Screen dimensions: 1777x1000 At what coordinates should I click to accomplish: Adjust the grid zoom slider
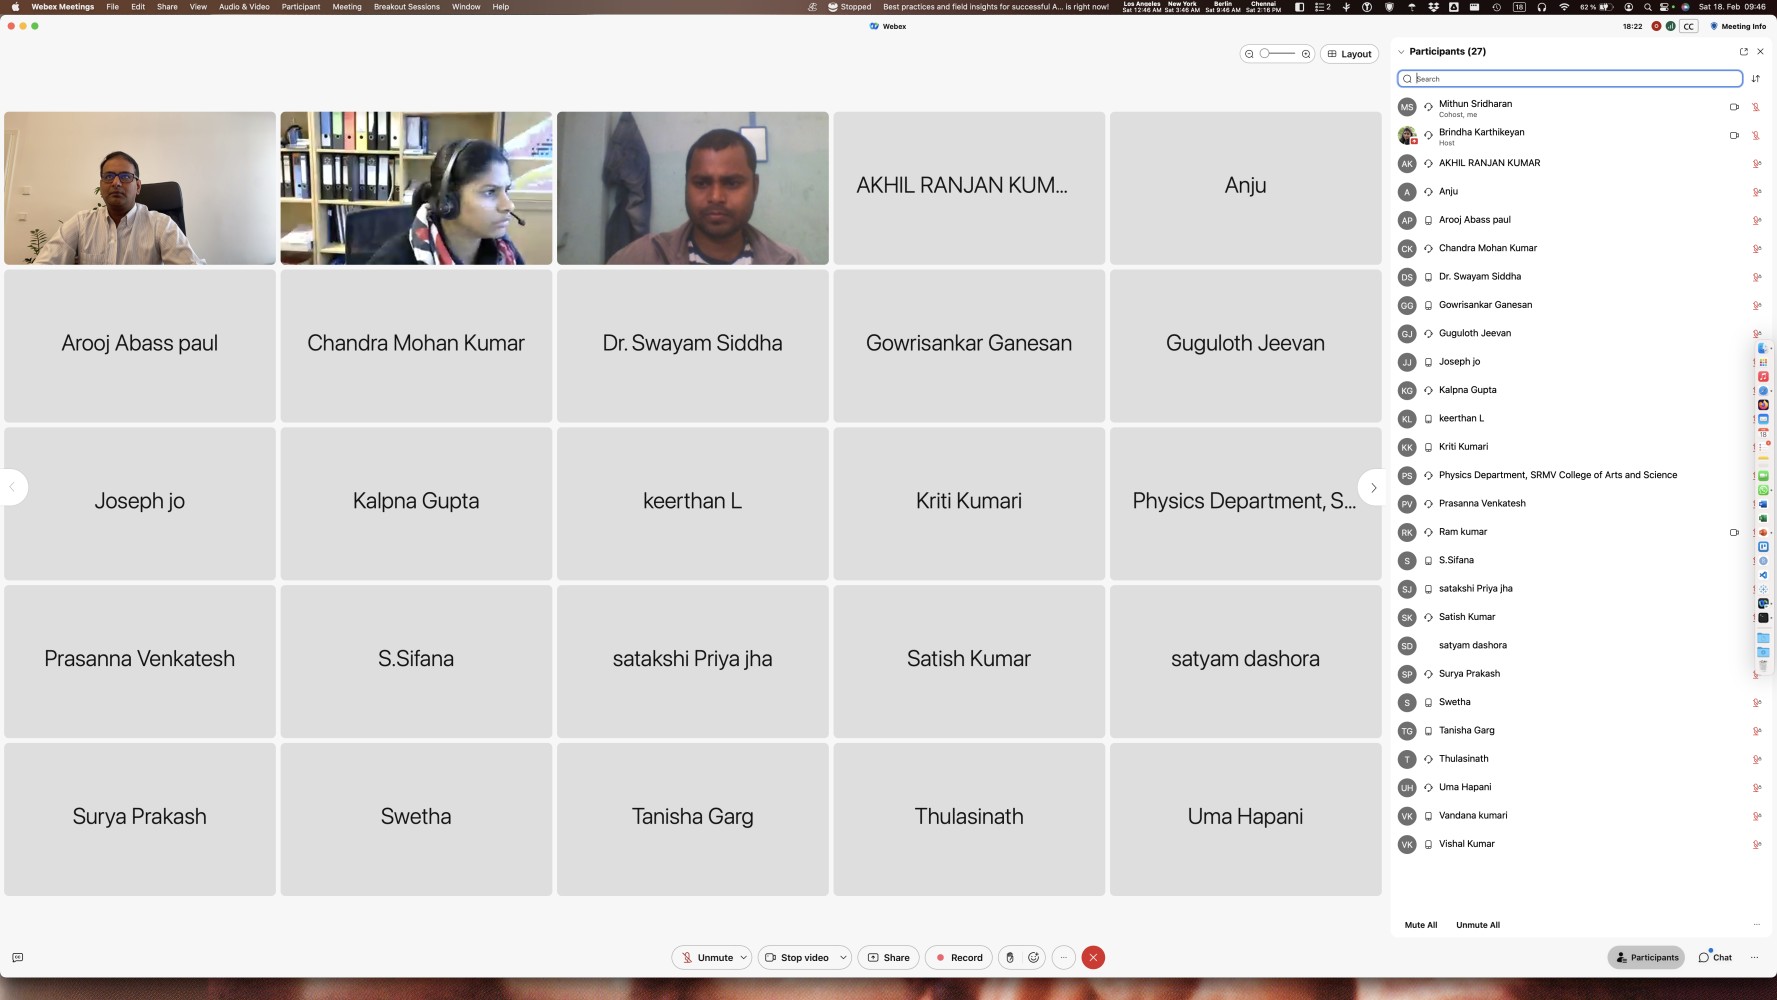1277,54
